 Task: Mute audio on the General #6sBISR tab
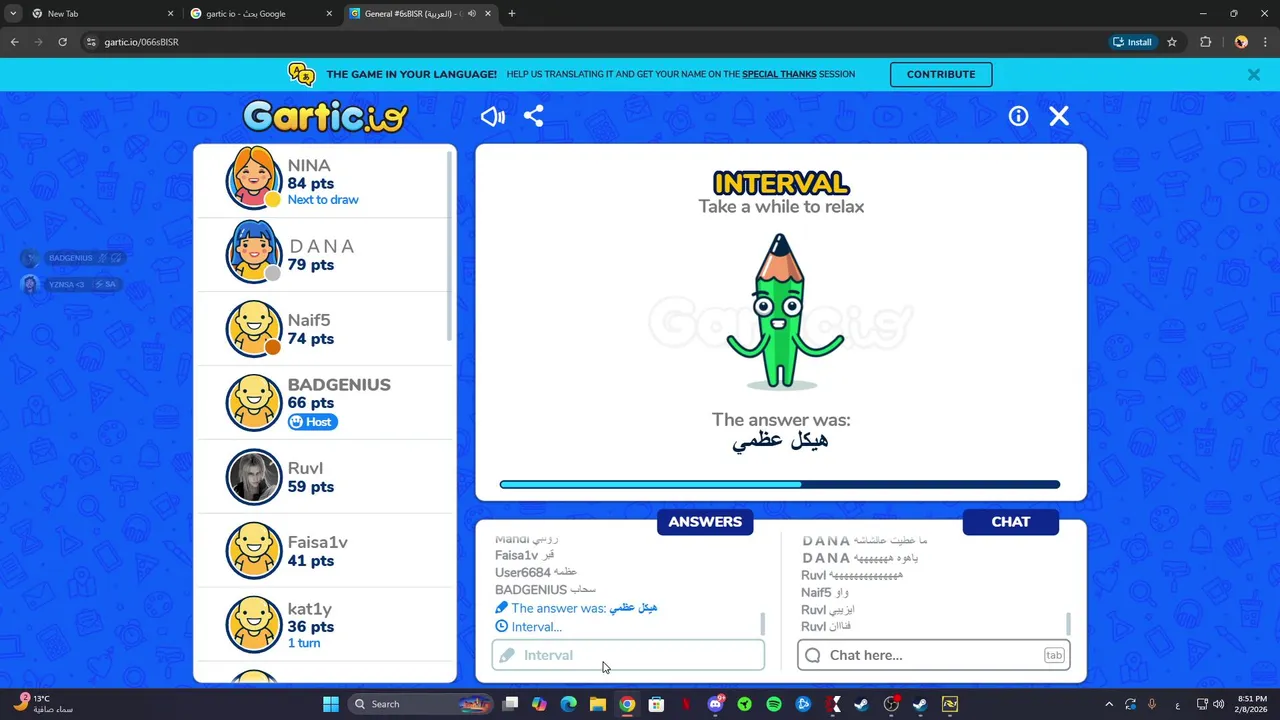(471, 14)
